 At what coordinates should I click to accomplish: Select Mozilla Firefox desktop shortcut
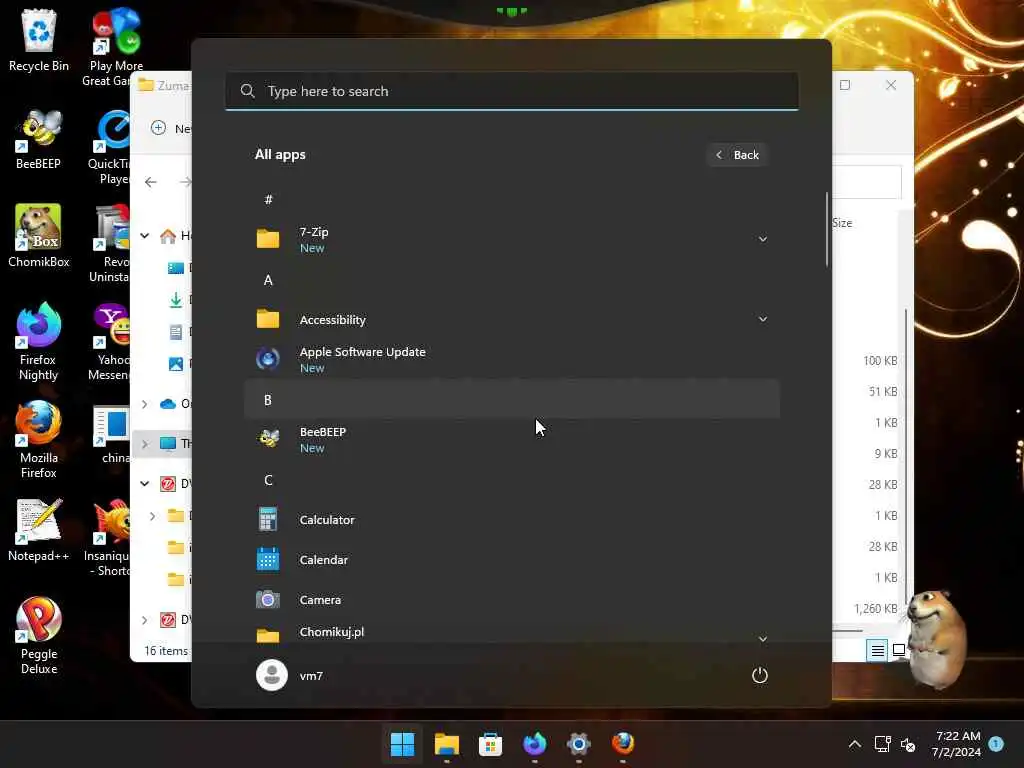click(39, 440)
